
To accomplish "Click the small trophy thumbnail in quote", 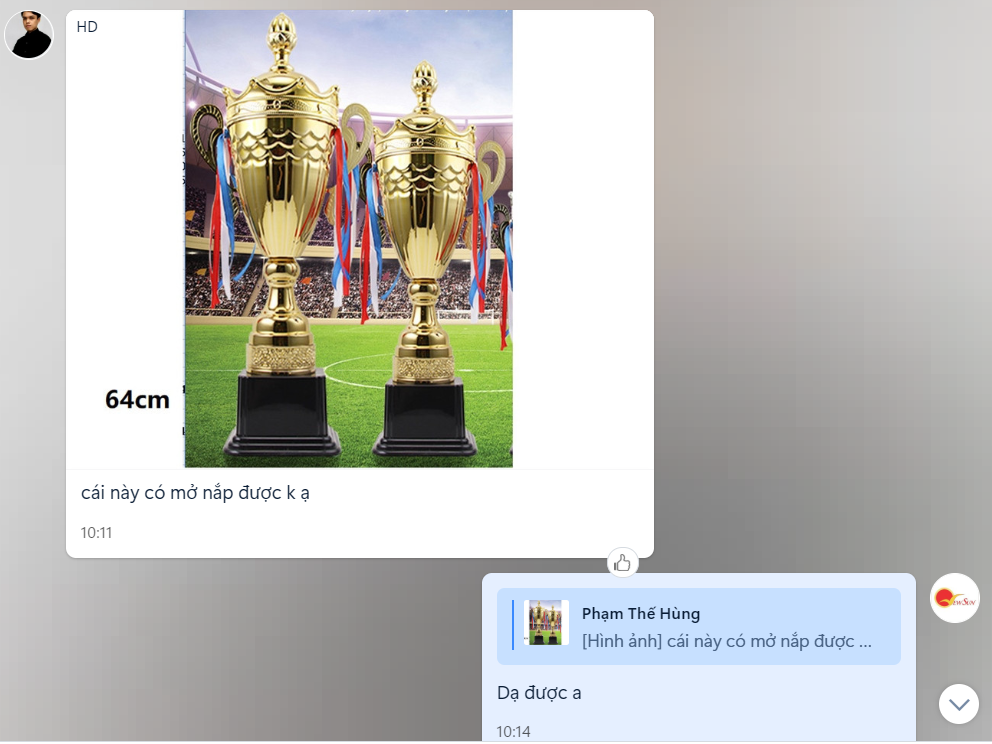I will [x=546, y=623].
